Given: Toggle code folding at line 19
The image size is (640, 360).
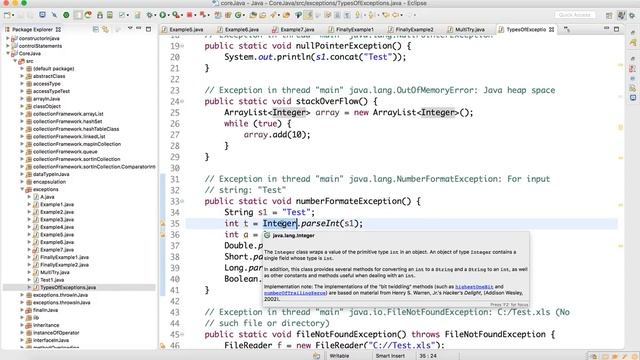Looking at the screenshot, I should (x=182, y=46).
